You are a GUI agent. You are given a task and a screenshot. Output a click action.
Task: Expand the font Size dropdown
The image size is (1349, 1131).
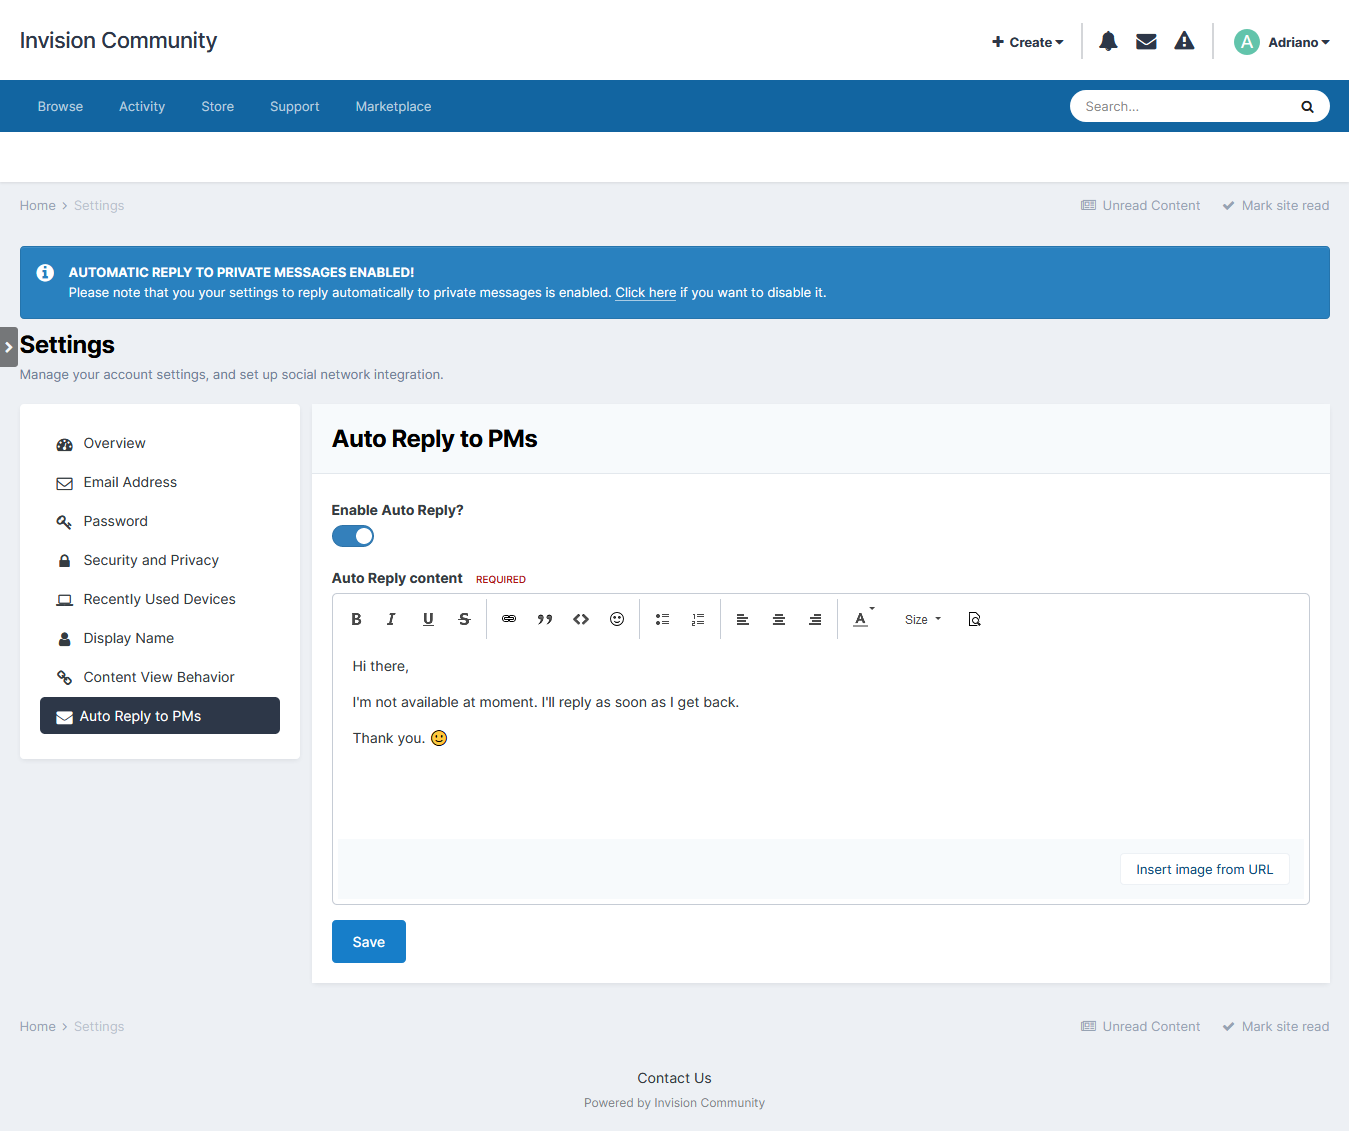[x=922, y=619]
